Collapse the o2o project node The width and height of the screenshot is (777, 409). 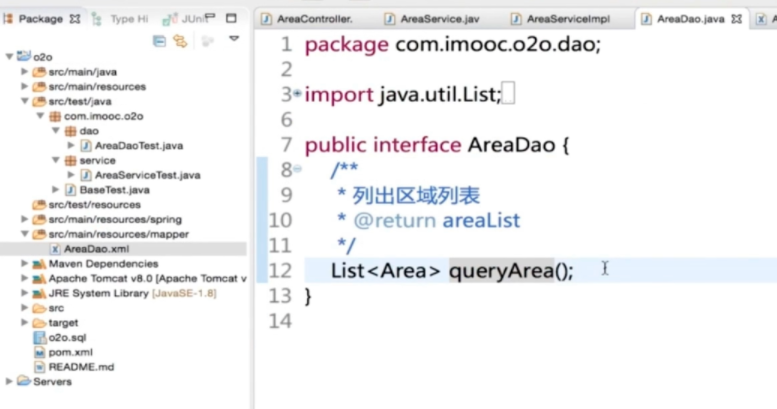pyautogui.click(x=9, y=57)
